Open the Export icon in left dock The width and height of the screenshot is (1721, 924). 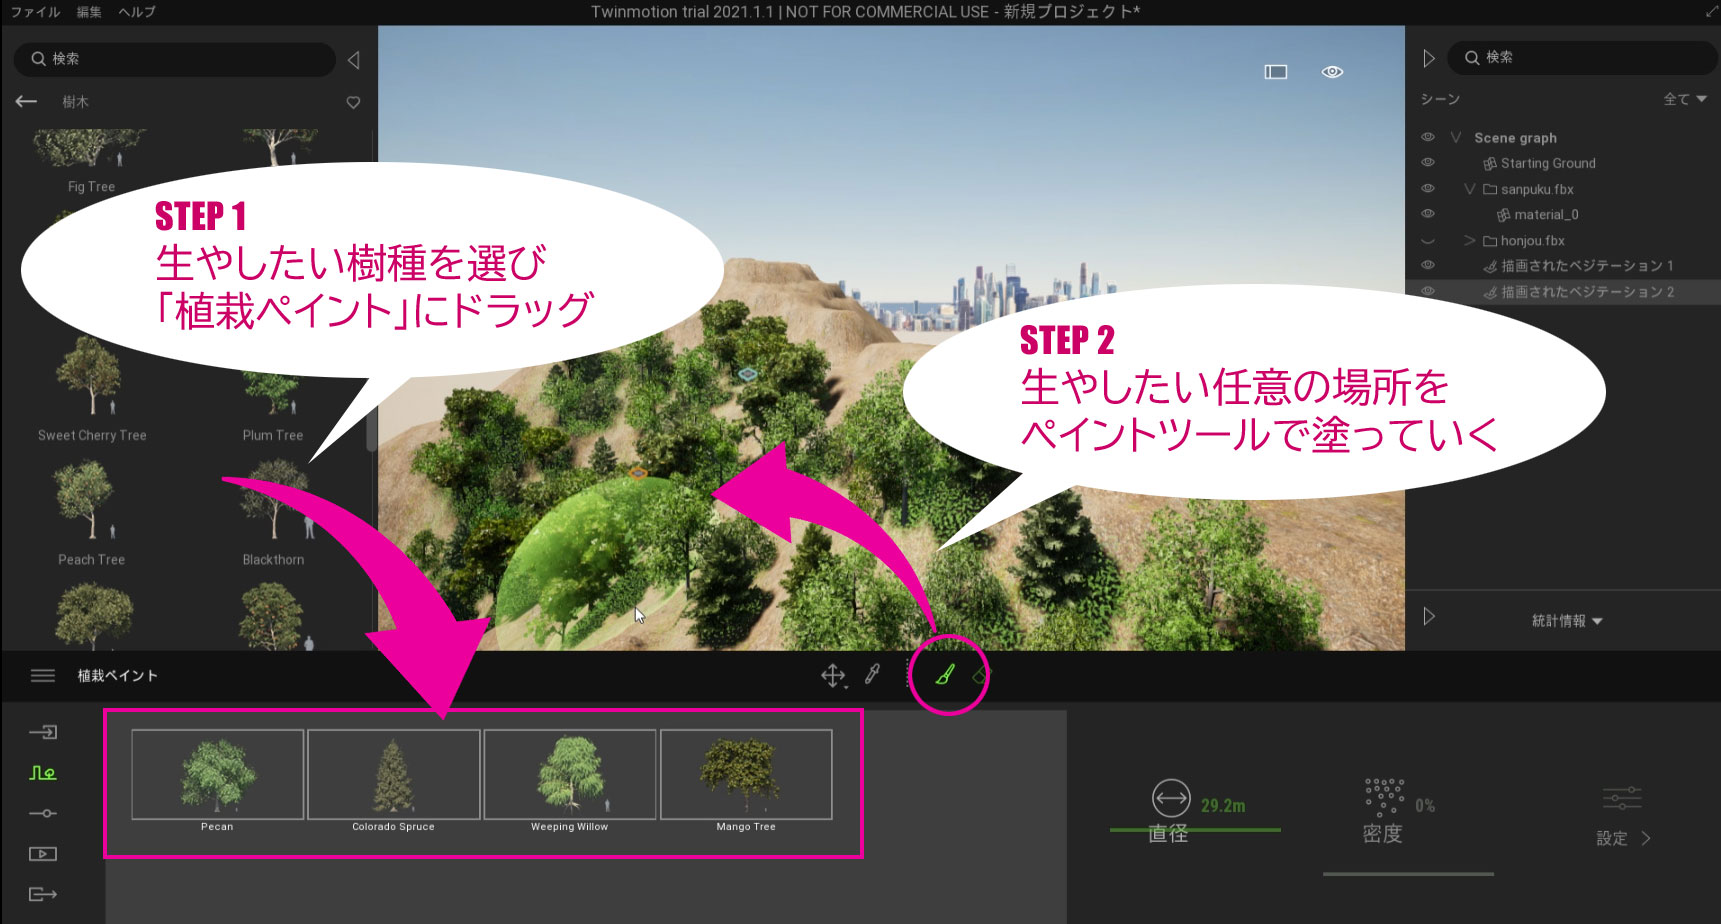pyautogui.click(x=43, y=894)
